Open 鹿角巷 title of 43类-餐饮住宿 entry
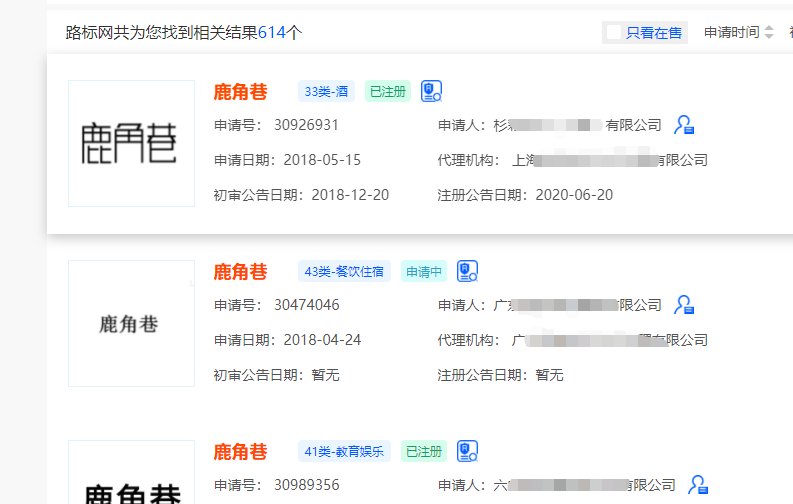Viewport: 793px width, 504px height. point(240,272)
